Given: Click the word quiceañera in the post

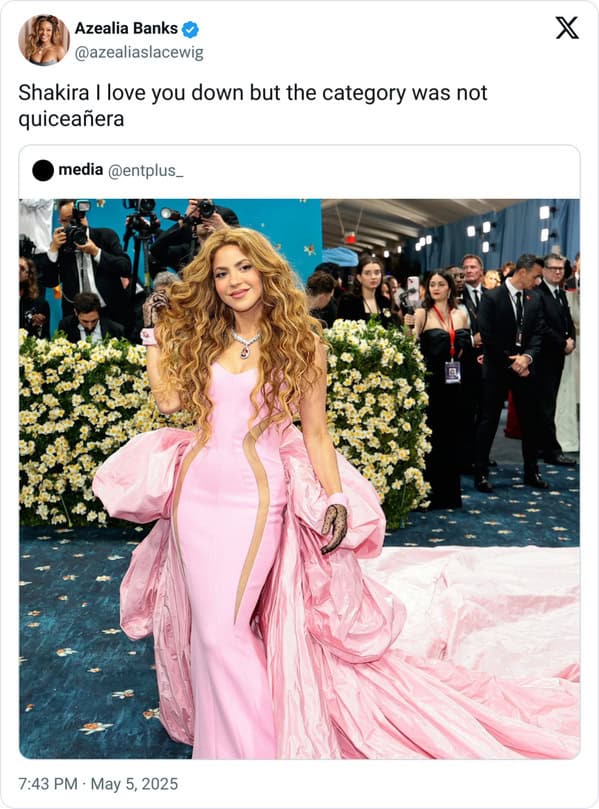Looking at the screenshot, I should tap(71, 119).
